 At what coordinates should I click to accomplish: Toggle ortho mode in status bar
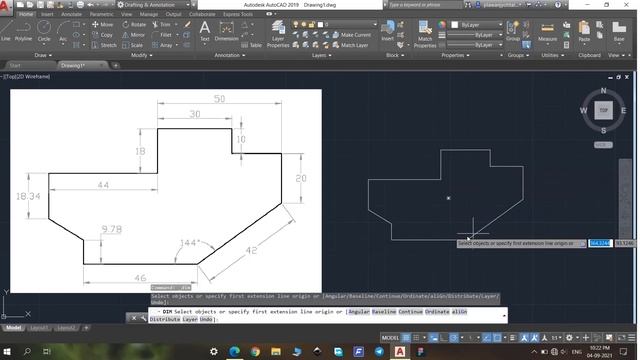coord(444,338)
